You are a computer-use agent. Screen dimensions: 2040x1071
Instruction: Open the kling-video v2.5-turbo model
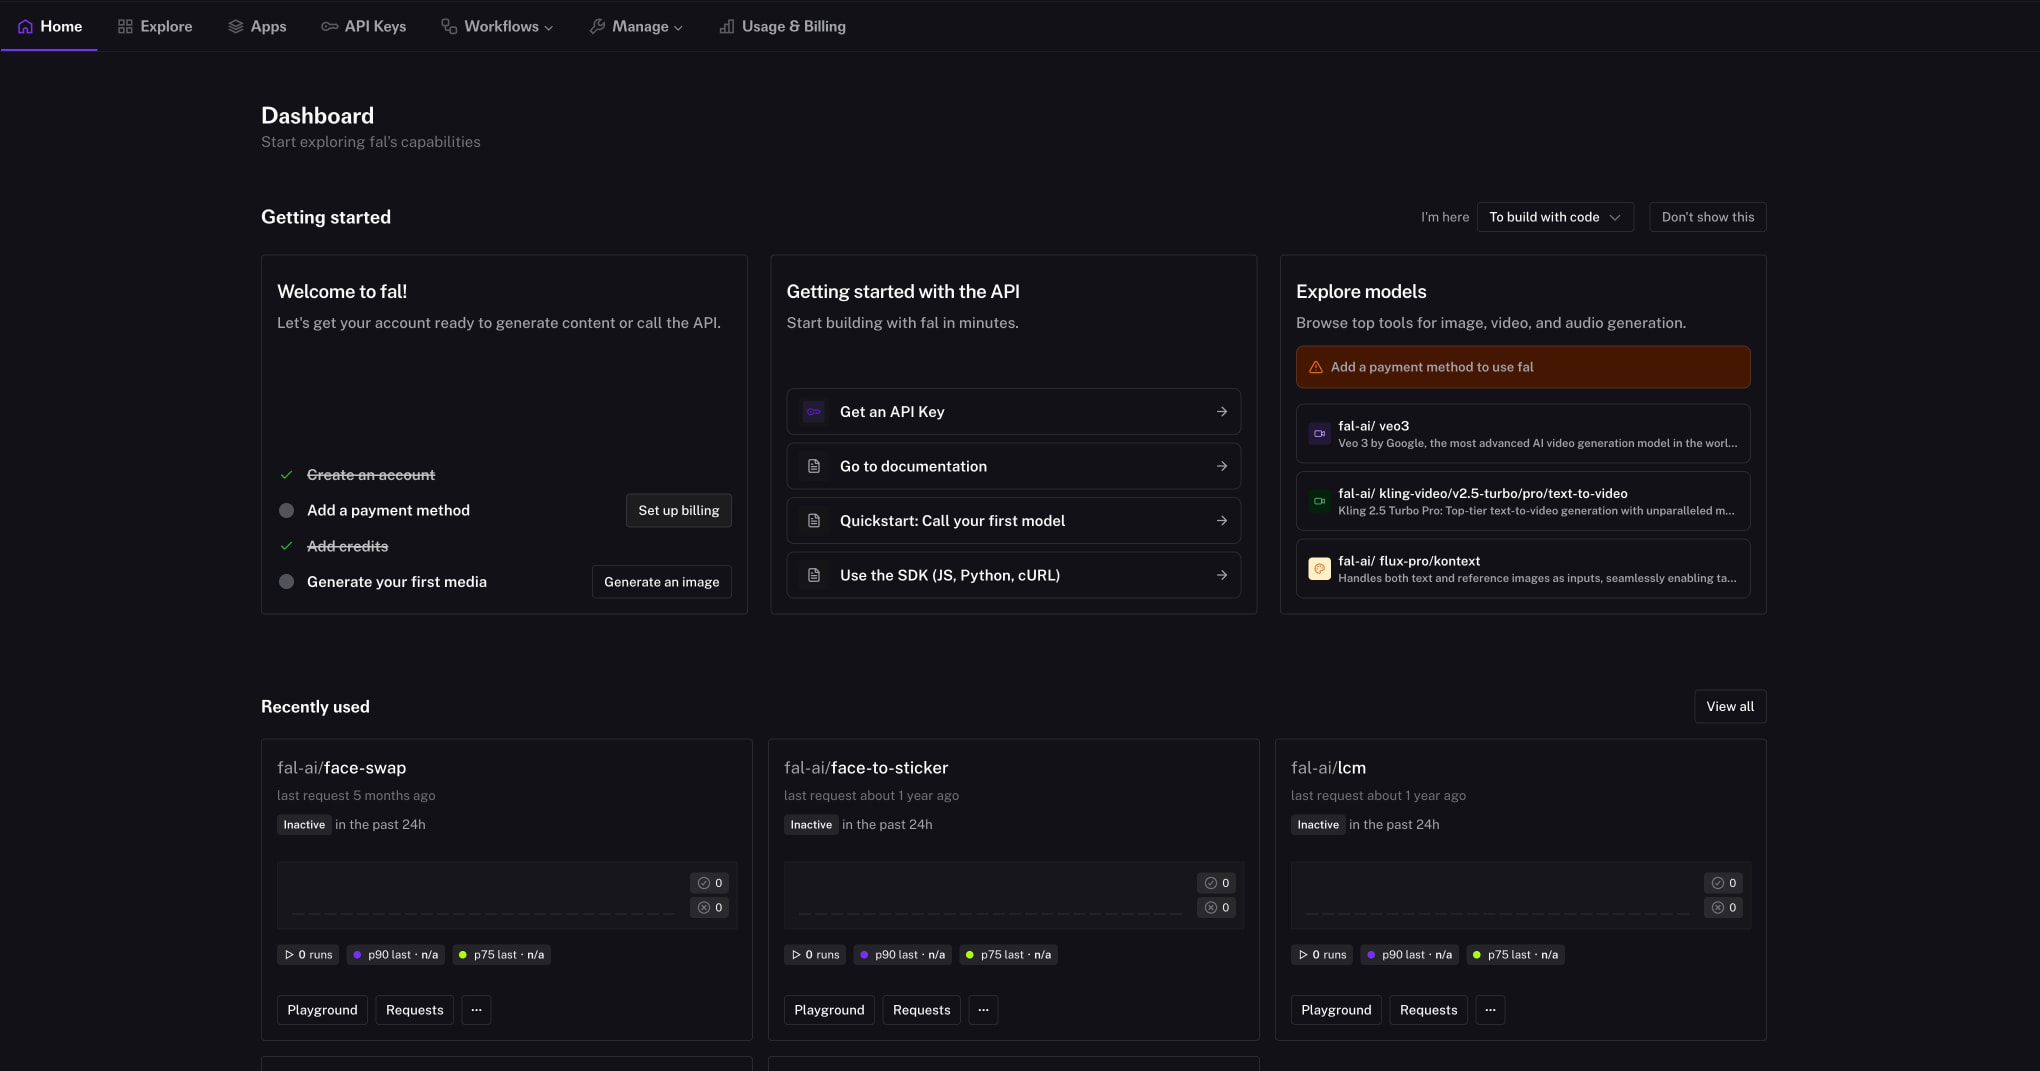(1523, 501)
